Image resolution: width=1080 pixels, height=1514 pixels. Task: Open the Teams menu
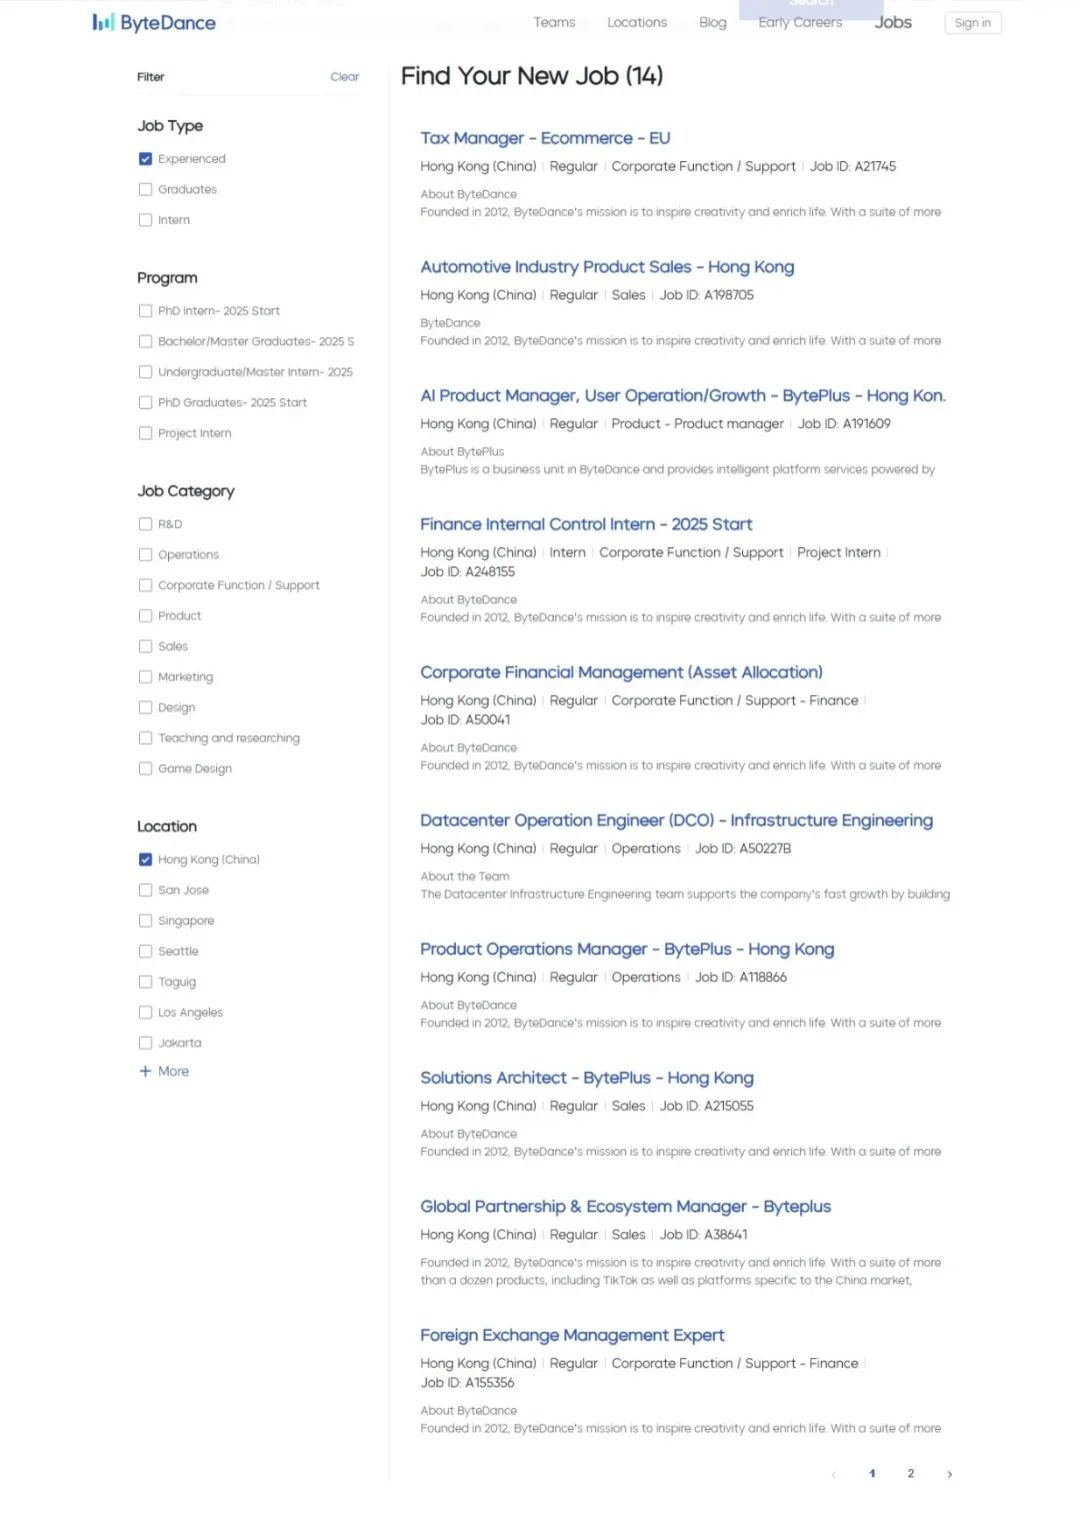click(x=554, y=22)
